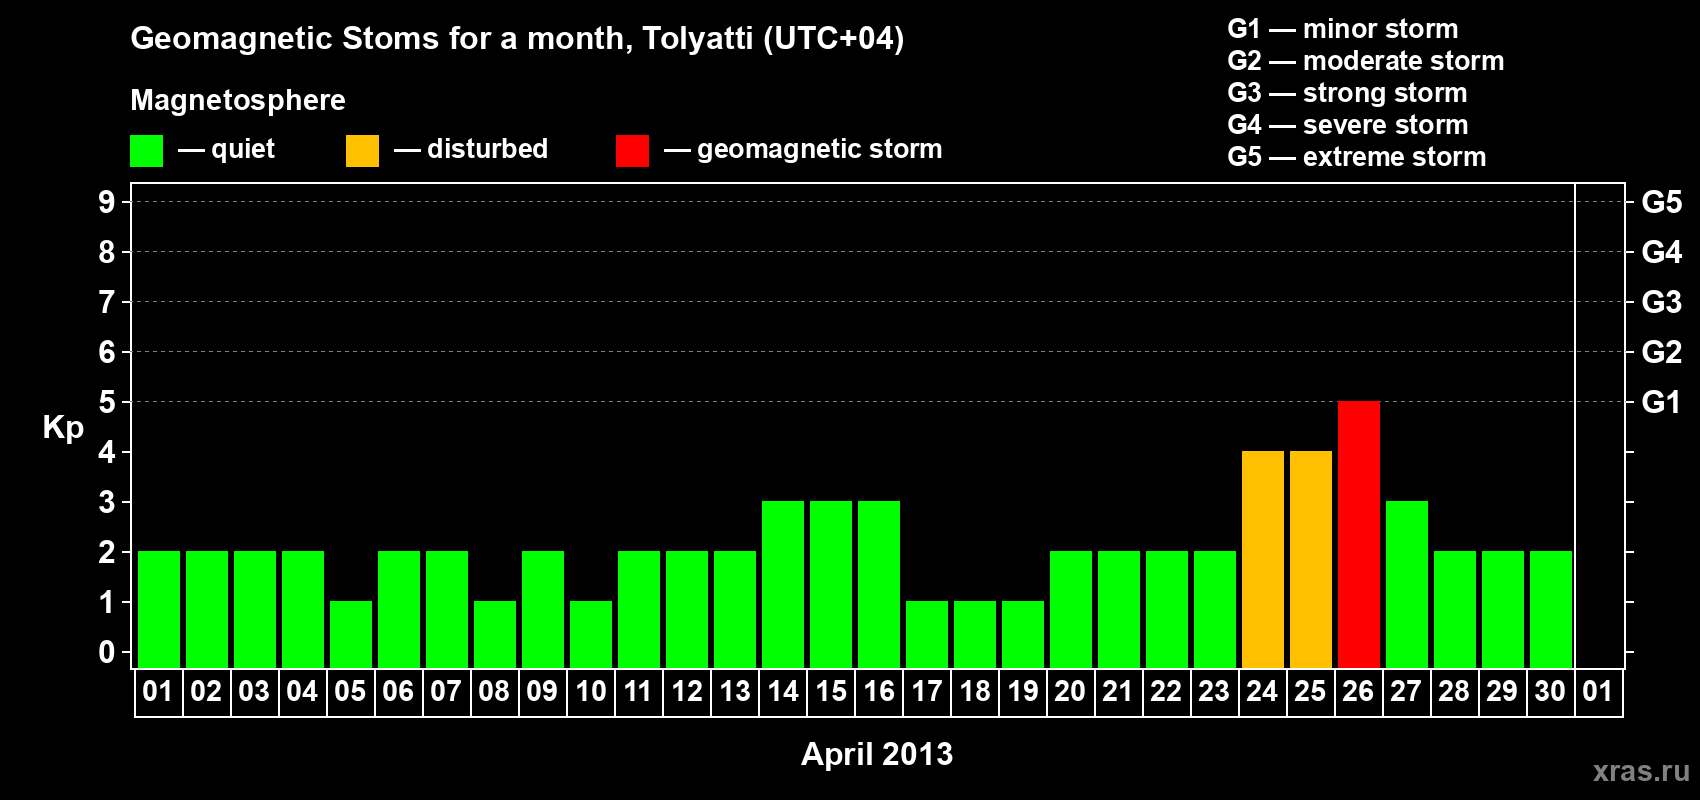Click the green bar for day 27
Image resolution: width=1700 pixels, height=800 pixels.
click(1407, 584)
